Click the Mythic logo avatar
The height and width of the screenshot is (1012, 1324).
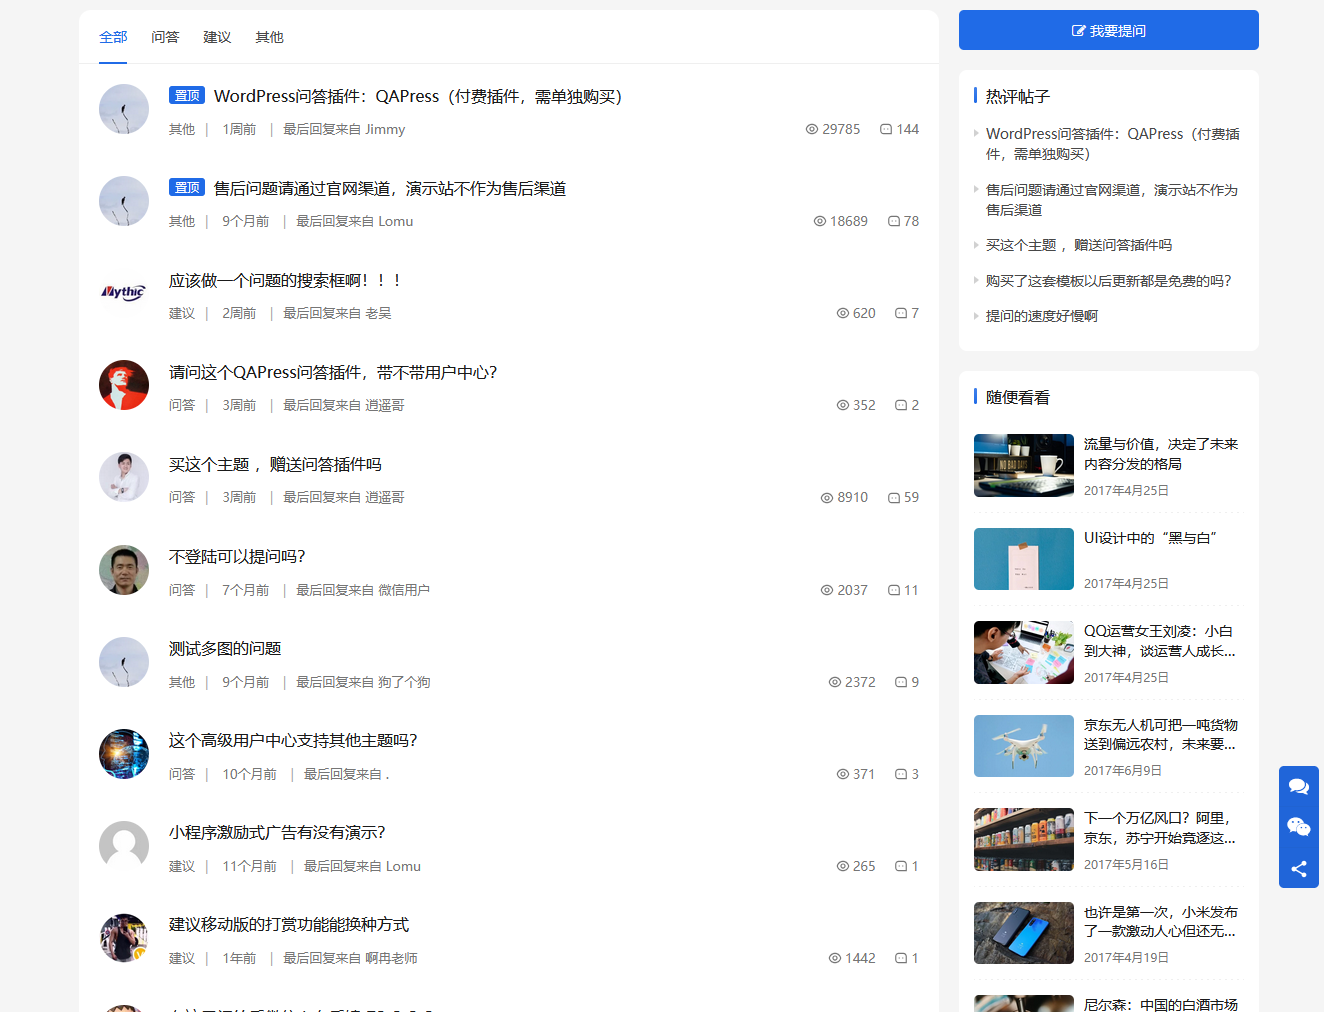(x=124, y=292)
